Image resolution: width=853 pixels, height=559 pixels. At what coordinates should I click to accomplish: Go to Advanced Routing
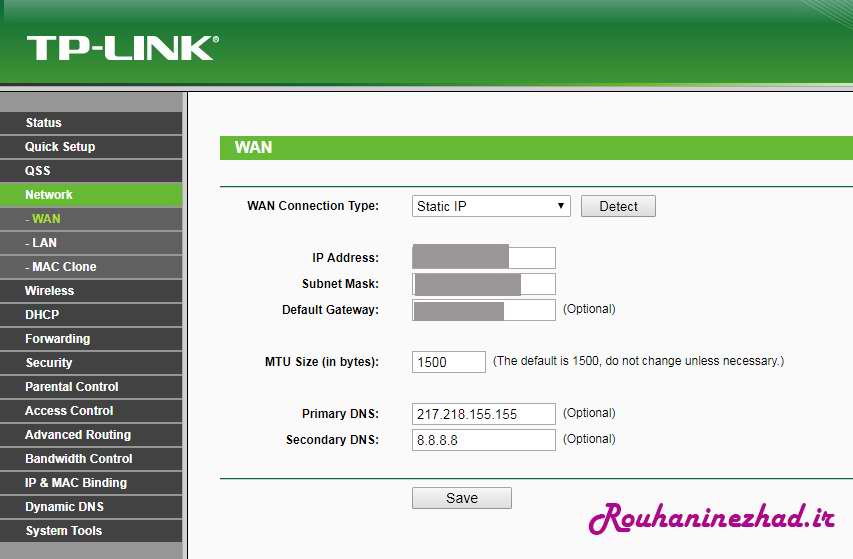[91, 434]
